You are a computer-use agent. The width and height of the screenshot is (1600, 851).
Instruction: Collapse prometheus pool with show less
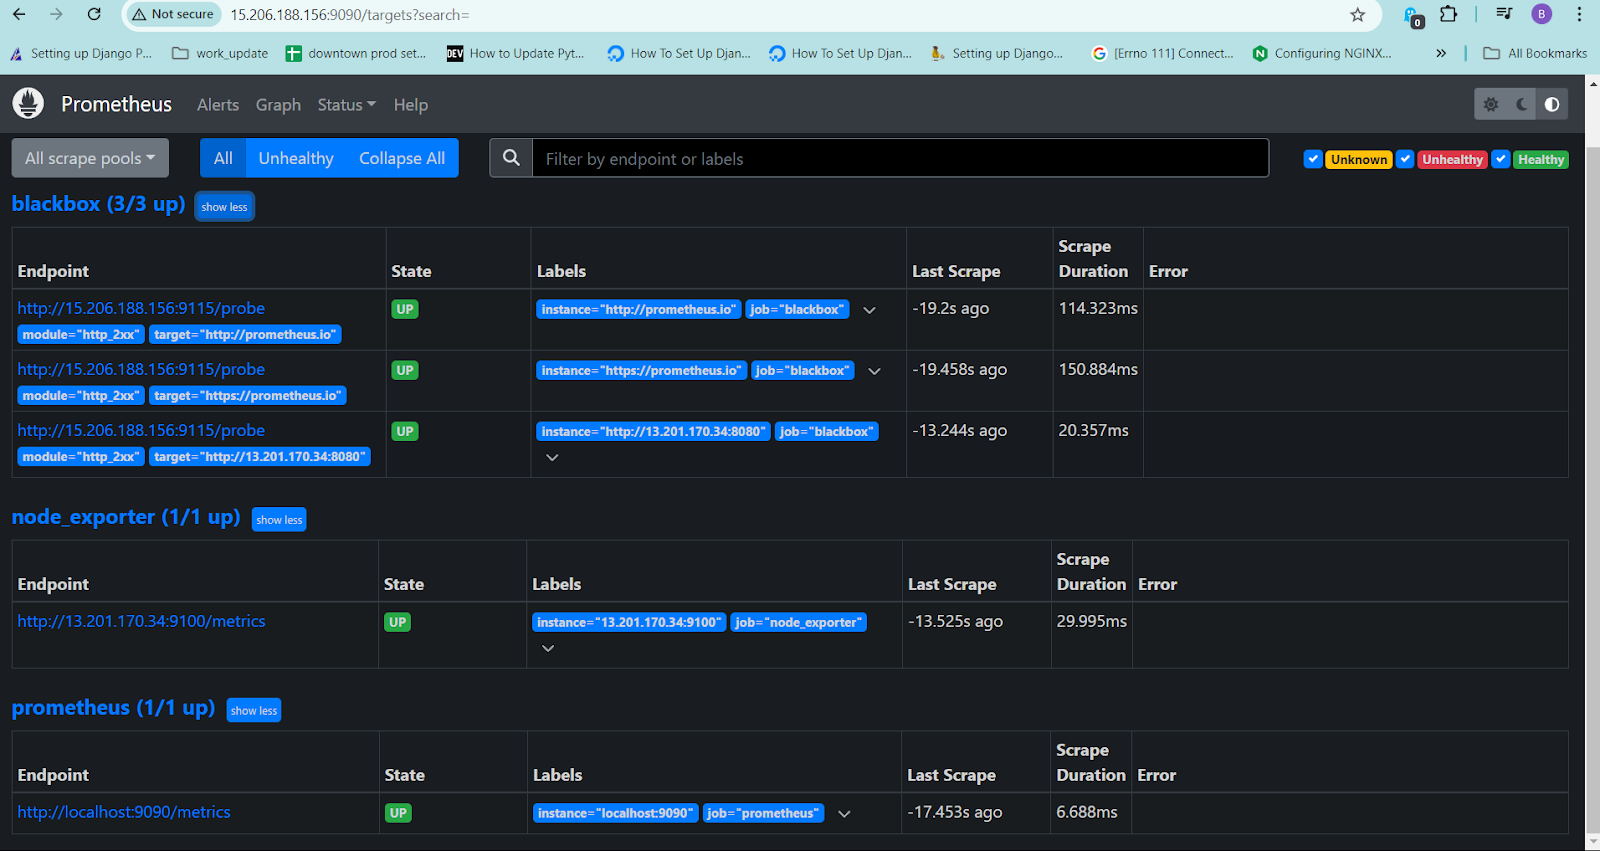point(254,710)
